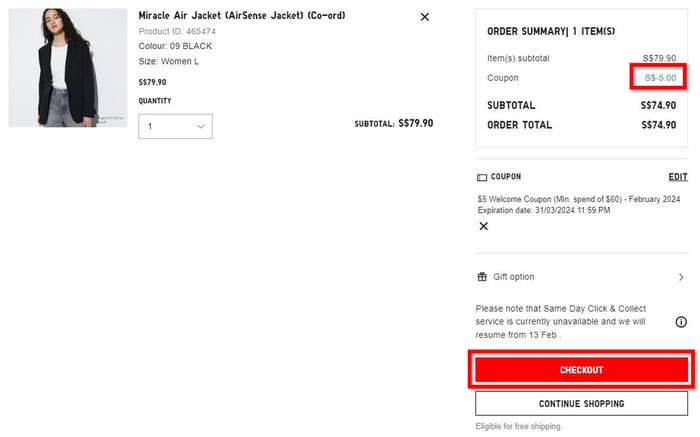Click the Eligible for free shipping note
Screen dimensions: 700x437
click(519, 427)
